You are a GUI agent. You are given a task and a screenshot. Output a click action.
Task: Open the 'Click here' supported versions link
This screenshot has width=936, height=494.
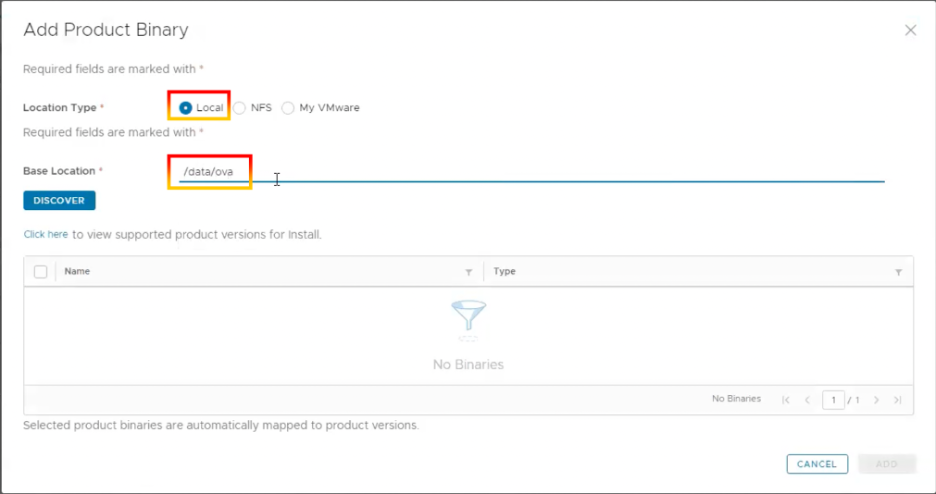pos(46,234)
